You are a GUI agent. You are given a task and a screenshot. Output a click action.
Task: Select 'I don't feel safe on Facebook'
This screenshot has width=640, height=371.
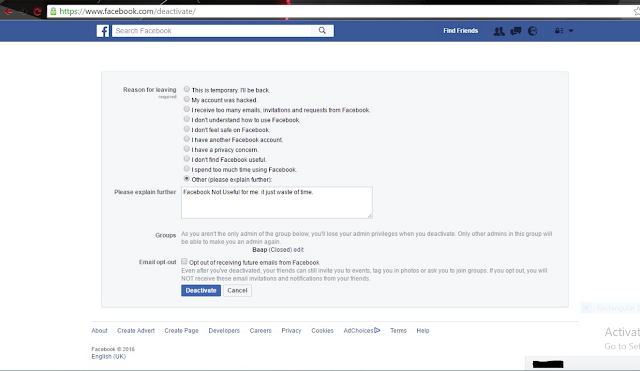point(187,129)
